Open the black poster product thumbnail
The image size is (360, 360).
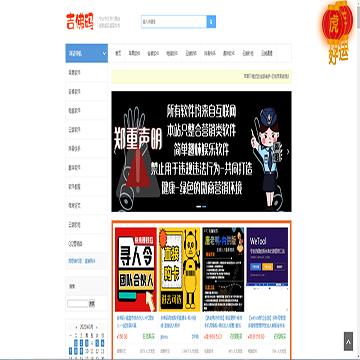pos(223,269)
